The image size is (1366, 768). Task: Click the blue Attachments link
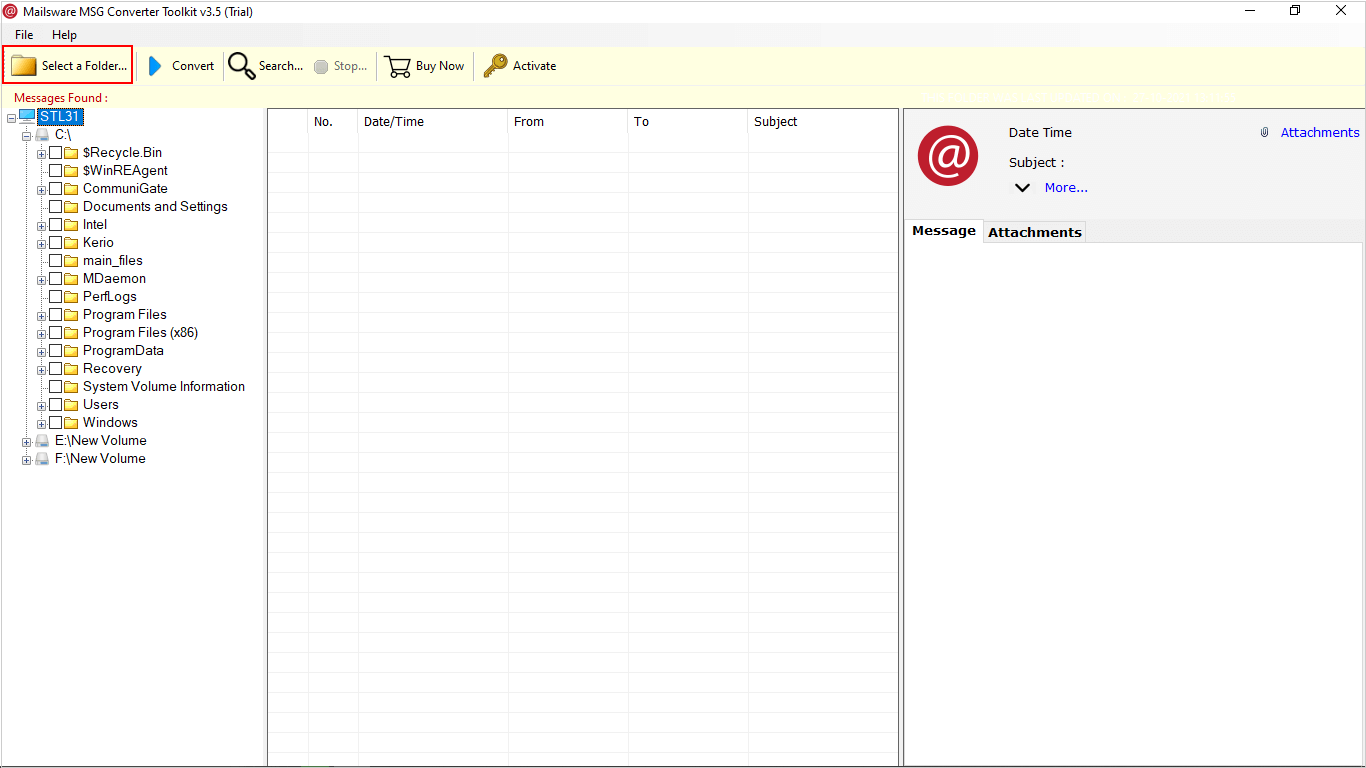[1319, 133]
